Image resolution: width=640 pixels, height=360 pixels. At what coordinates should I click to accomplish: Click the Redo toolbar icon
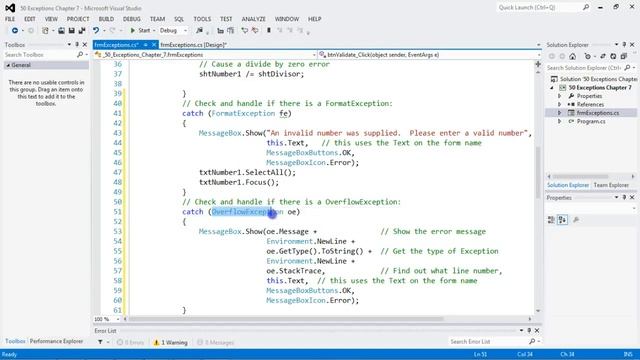pyautogui.click(x=113, y=31)
